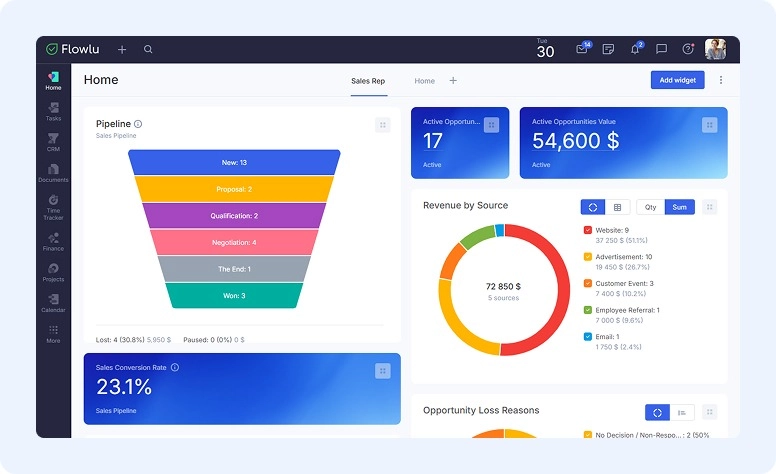This screenshot has height=474, width=776.
Task: Open Finance in the sidebar
Action: pyautogui.click(x=53, y=242)
